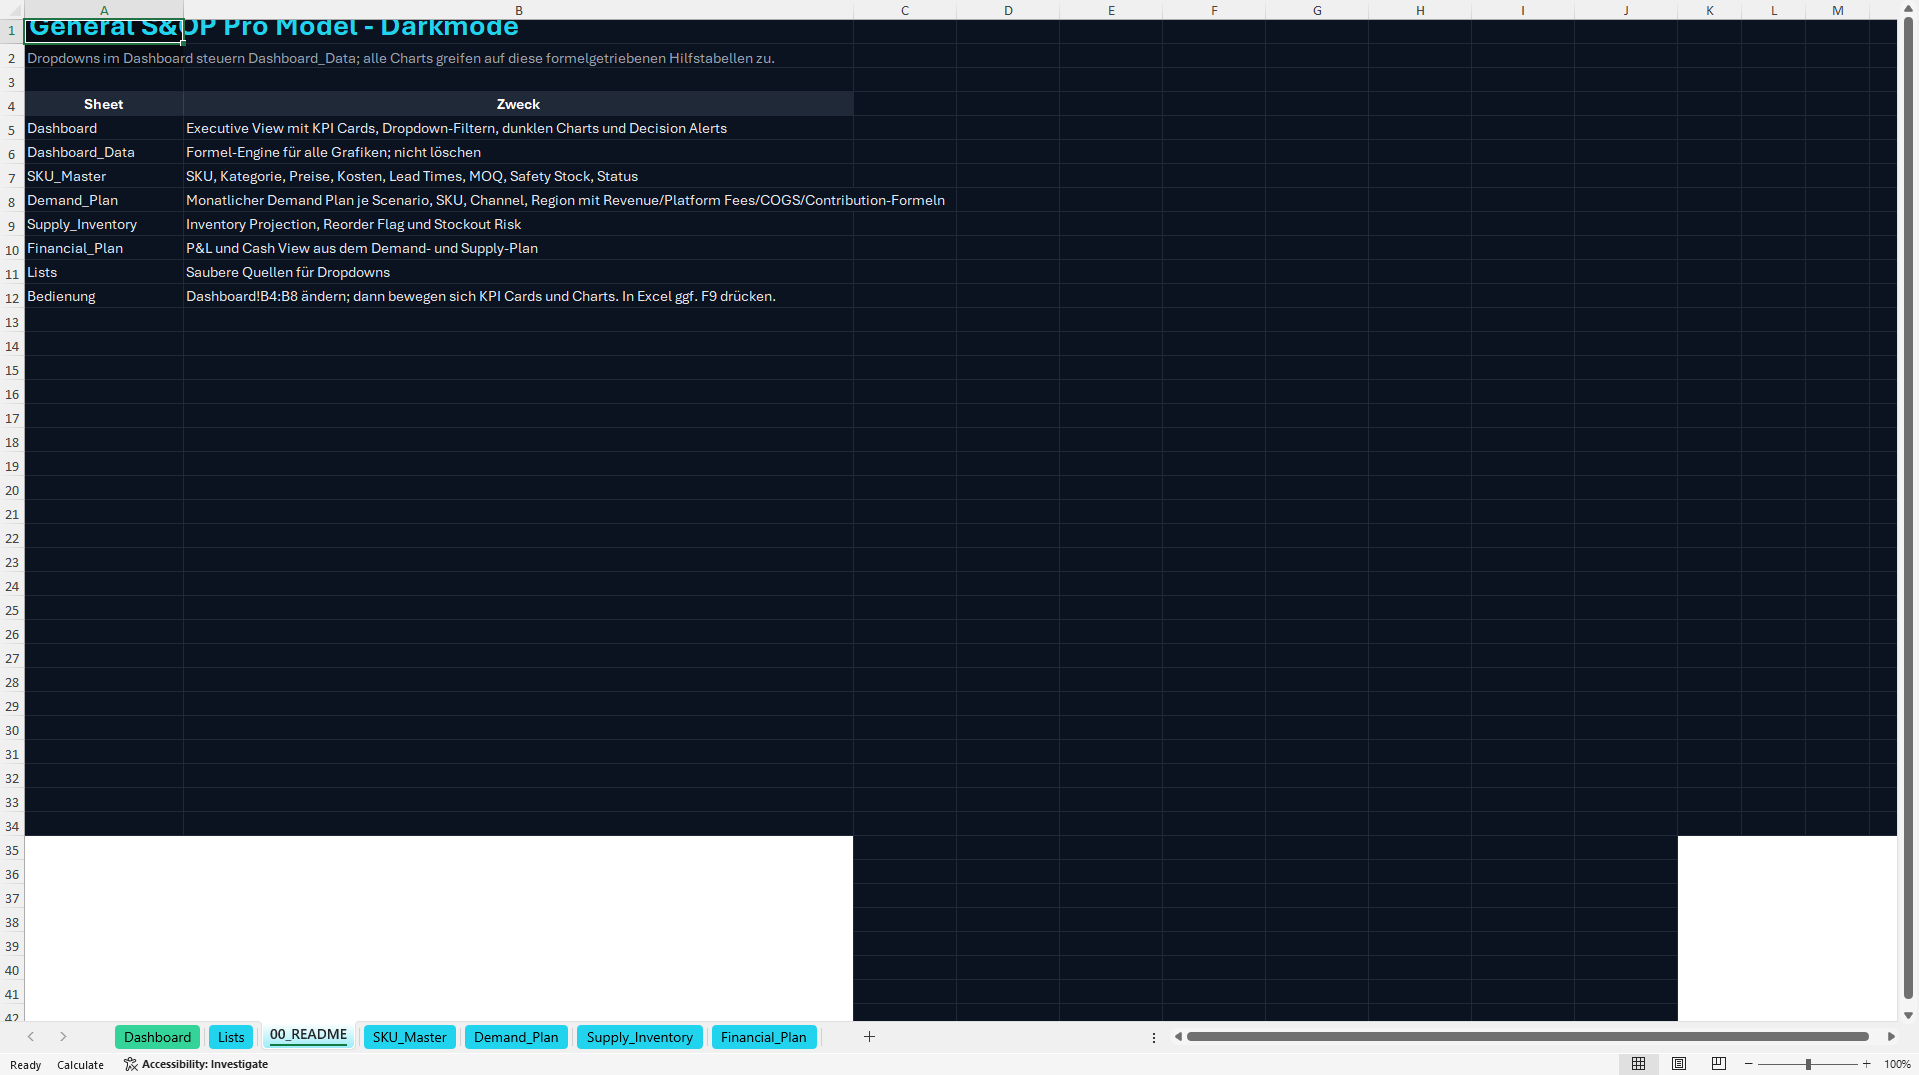Click the Select All corner button
Viewport: 1919px width, 1075px height.
[x=12, y=10]
